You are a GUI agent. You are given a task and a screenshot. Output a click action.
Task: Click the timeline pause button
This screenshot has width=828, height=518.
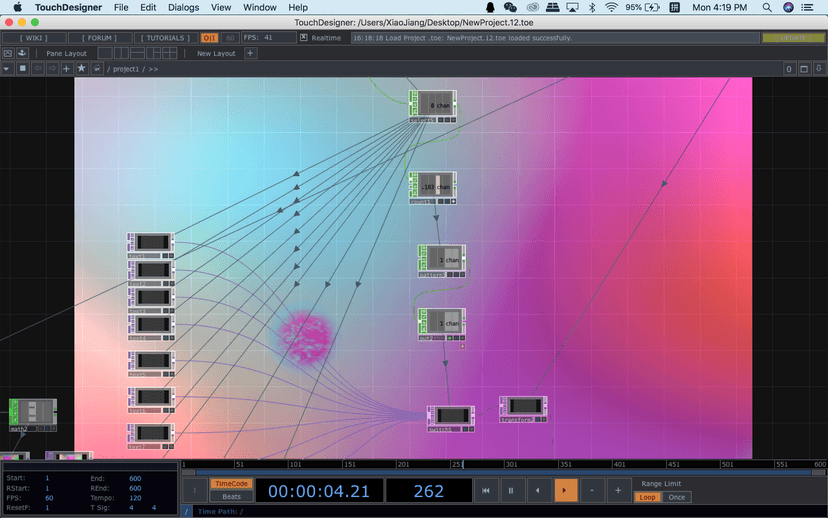point(511,491)
